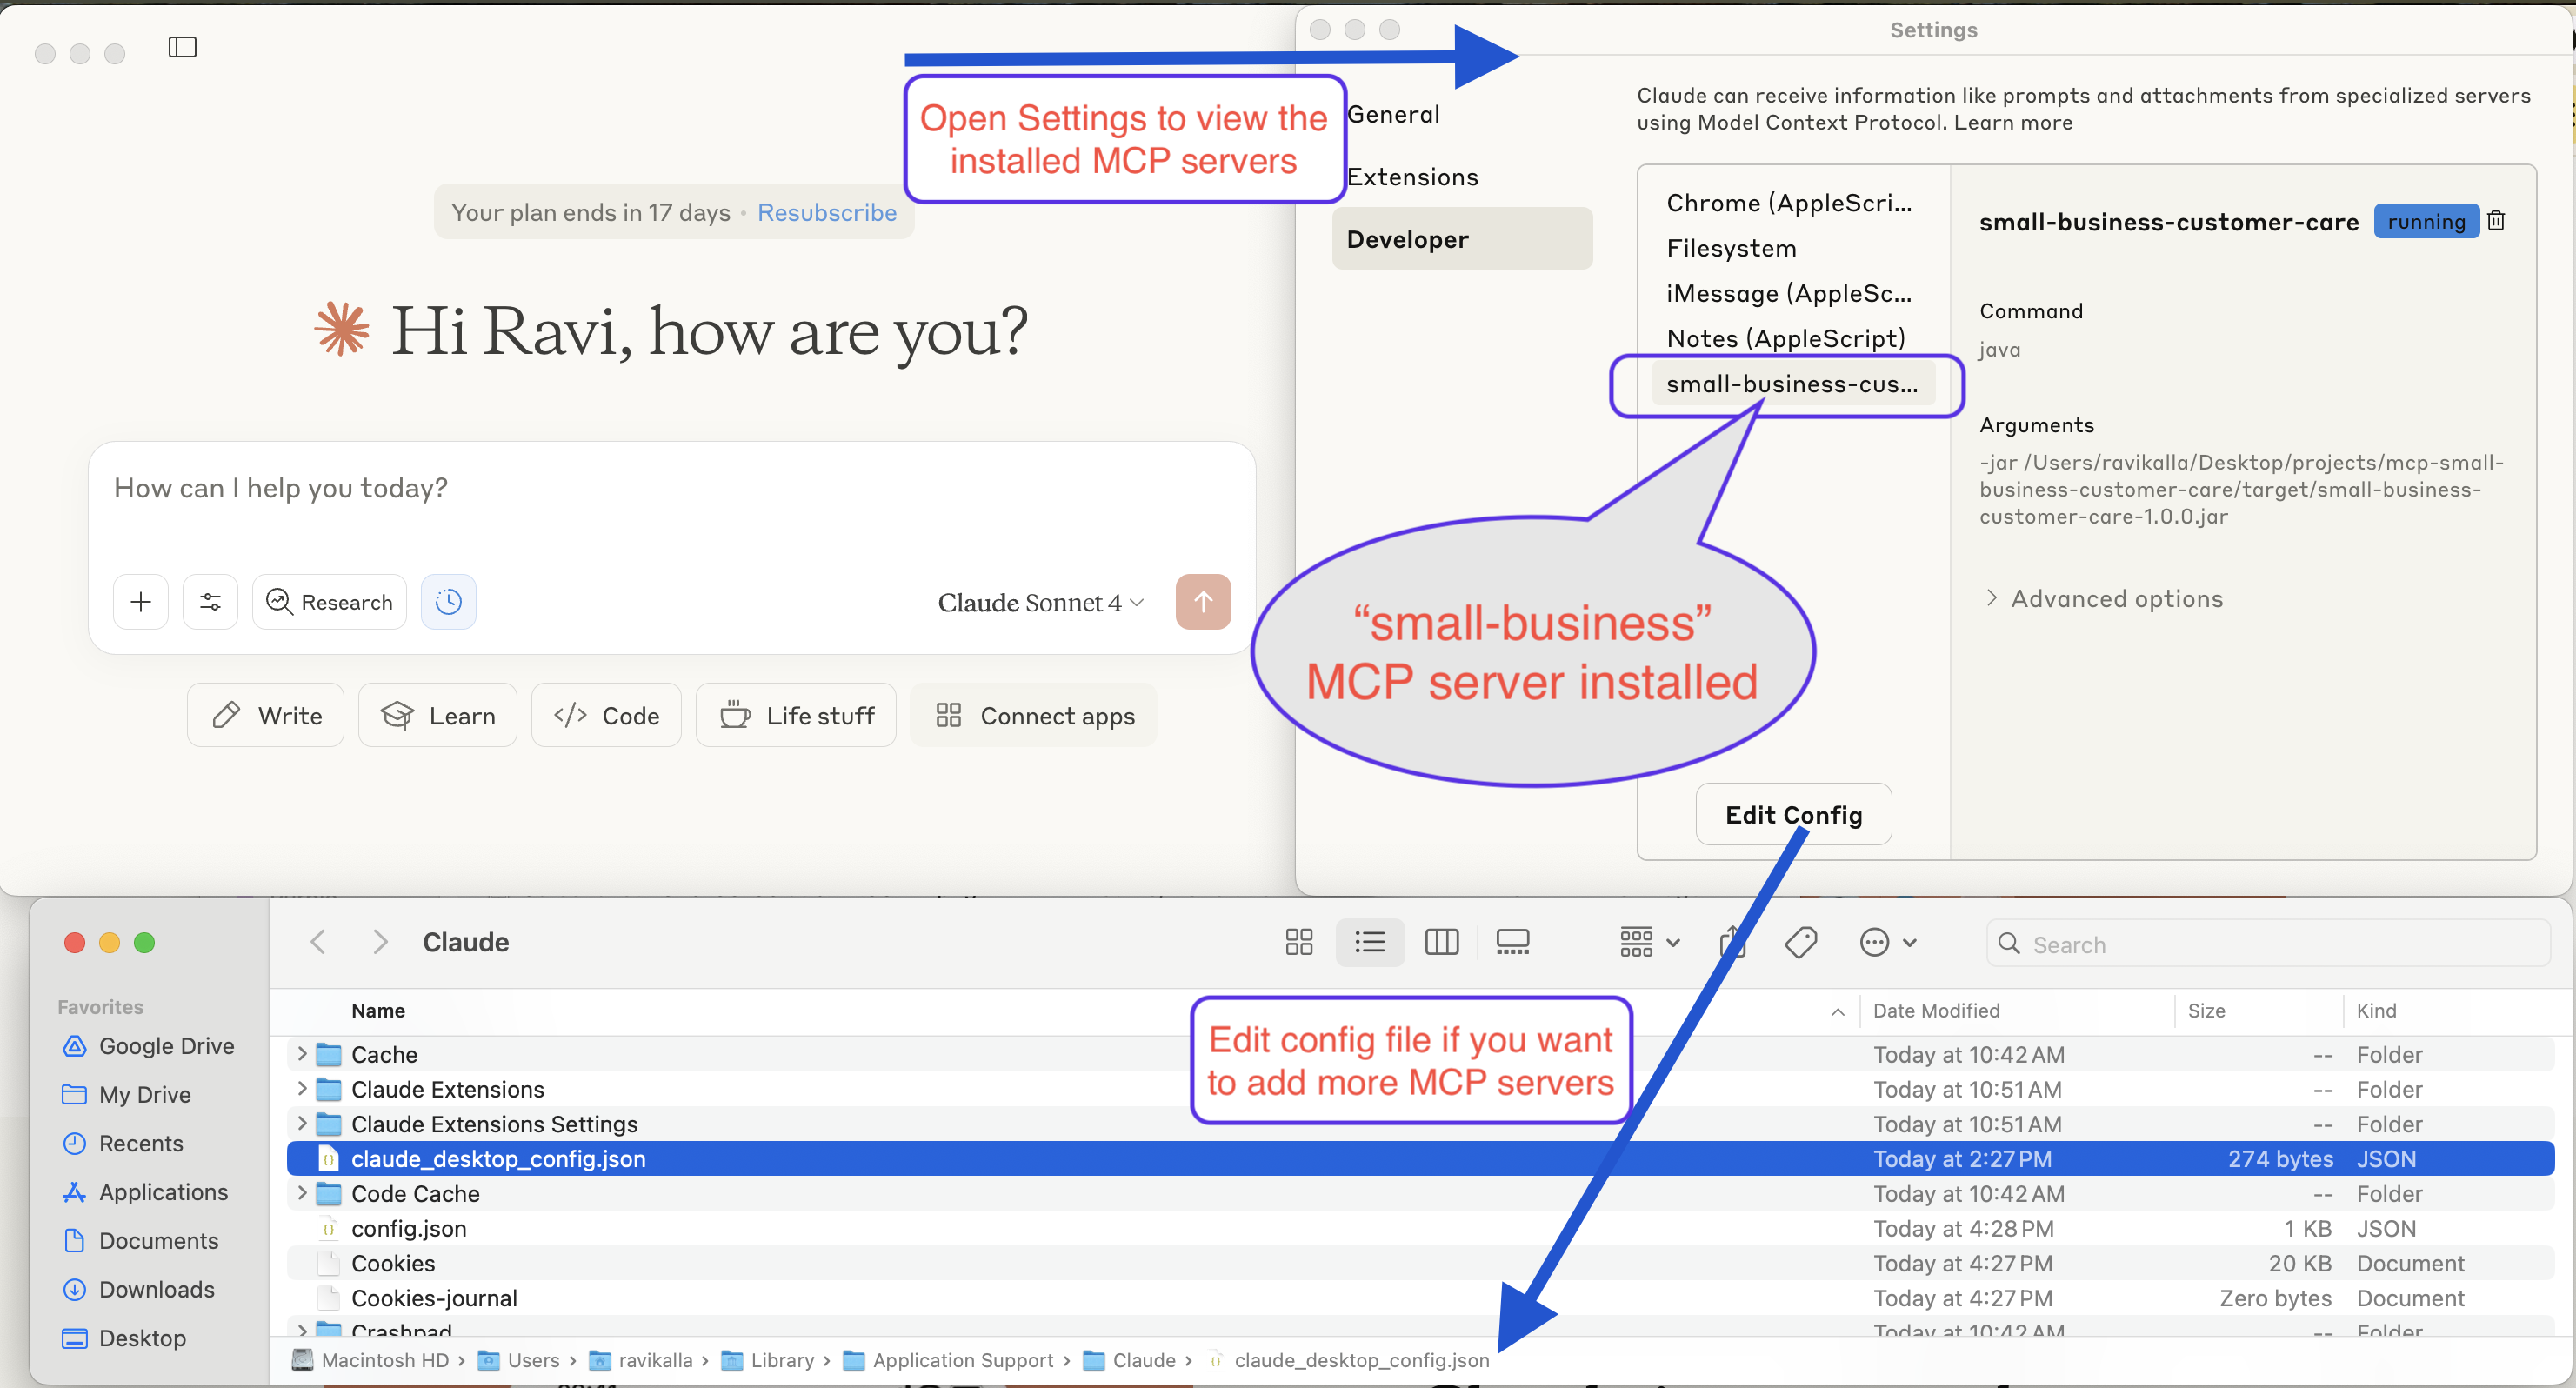Open Desktop in Finder sidebar
The image size is (2576, 1388).
[124, 1338]
